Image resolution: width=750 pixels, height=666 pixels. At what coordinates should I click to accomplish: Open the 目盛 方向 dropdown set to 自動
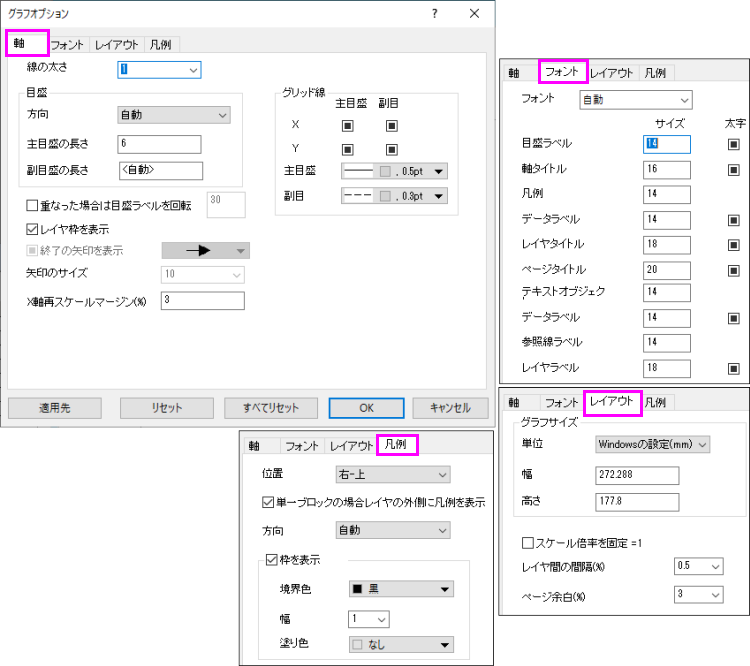pos(174,115)
